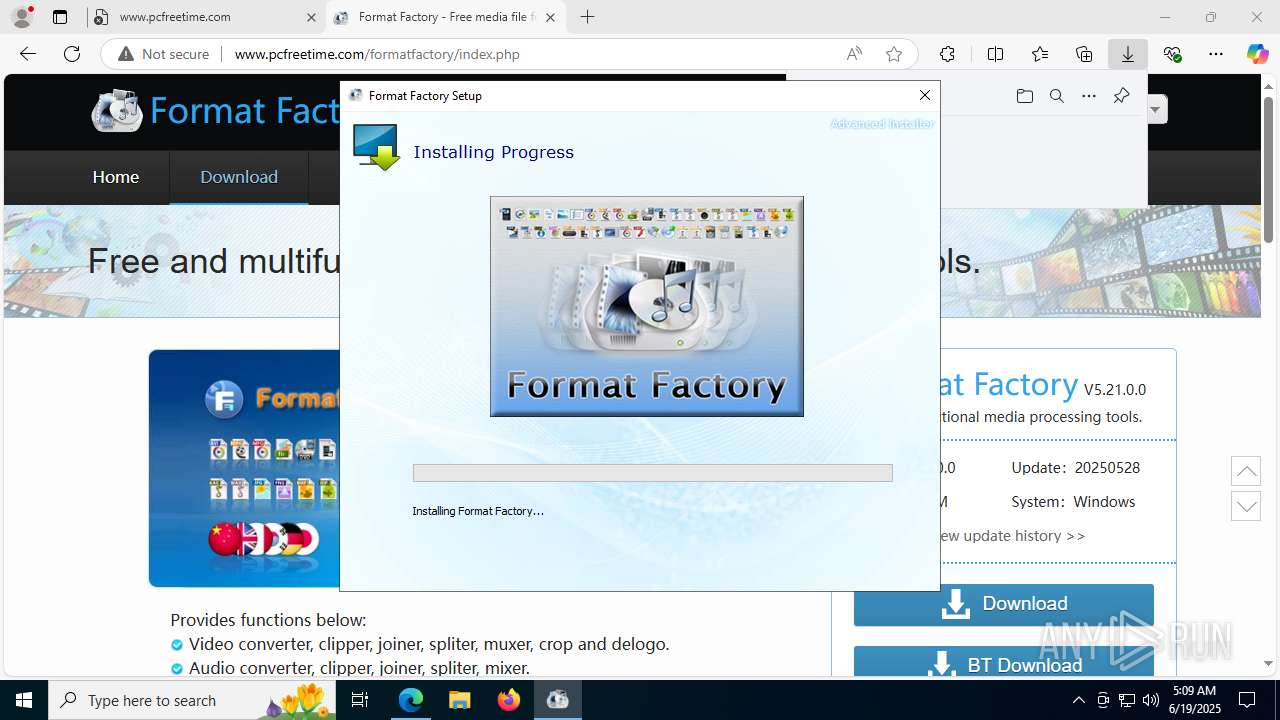Viewport: 1280px width, 720px height.
Task: Open the volume control in tray
Action: pyautogui.click(x=1151, y=700)
